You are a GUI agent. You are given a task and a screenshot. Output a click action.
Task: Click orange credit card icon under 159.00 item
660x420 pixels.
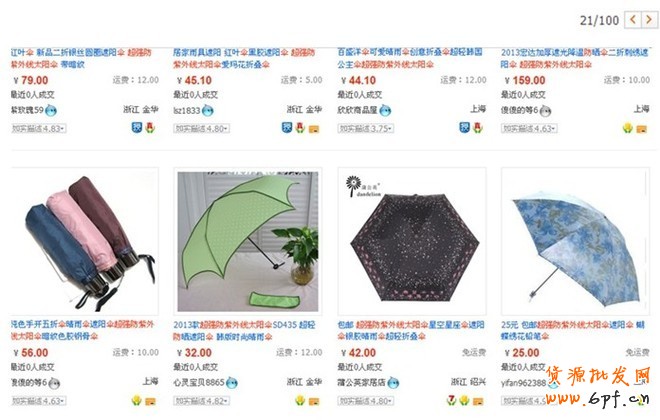coord(641,129)
